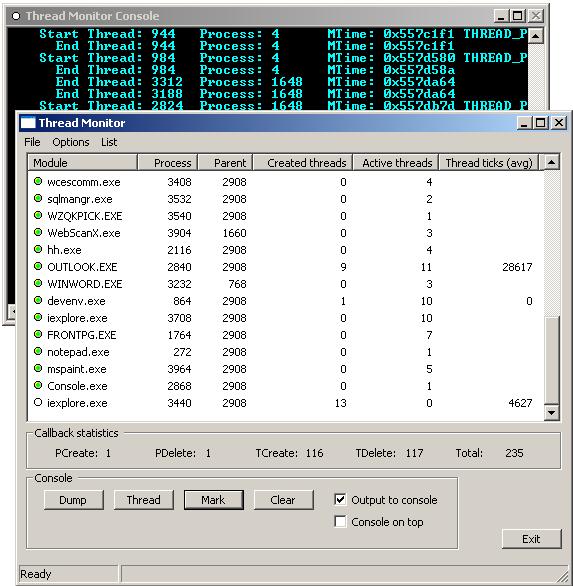Click green status icon beside WZQKPICK.EXE
This screenshot has height=586, width=573.
[38, 216]
